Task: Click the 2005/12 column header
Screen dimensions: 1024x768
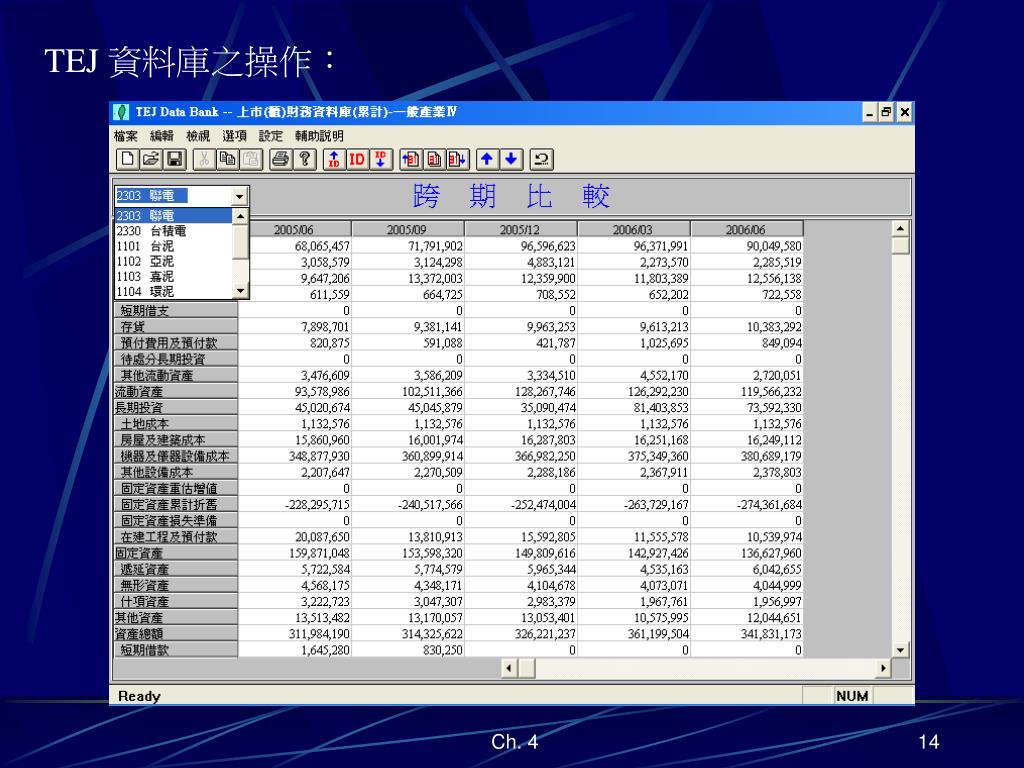Action: click(520, 229)
